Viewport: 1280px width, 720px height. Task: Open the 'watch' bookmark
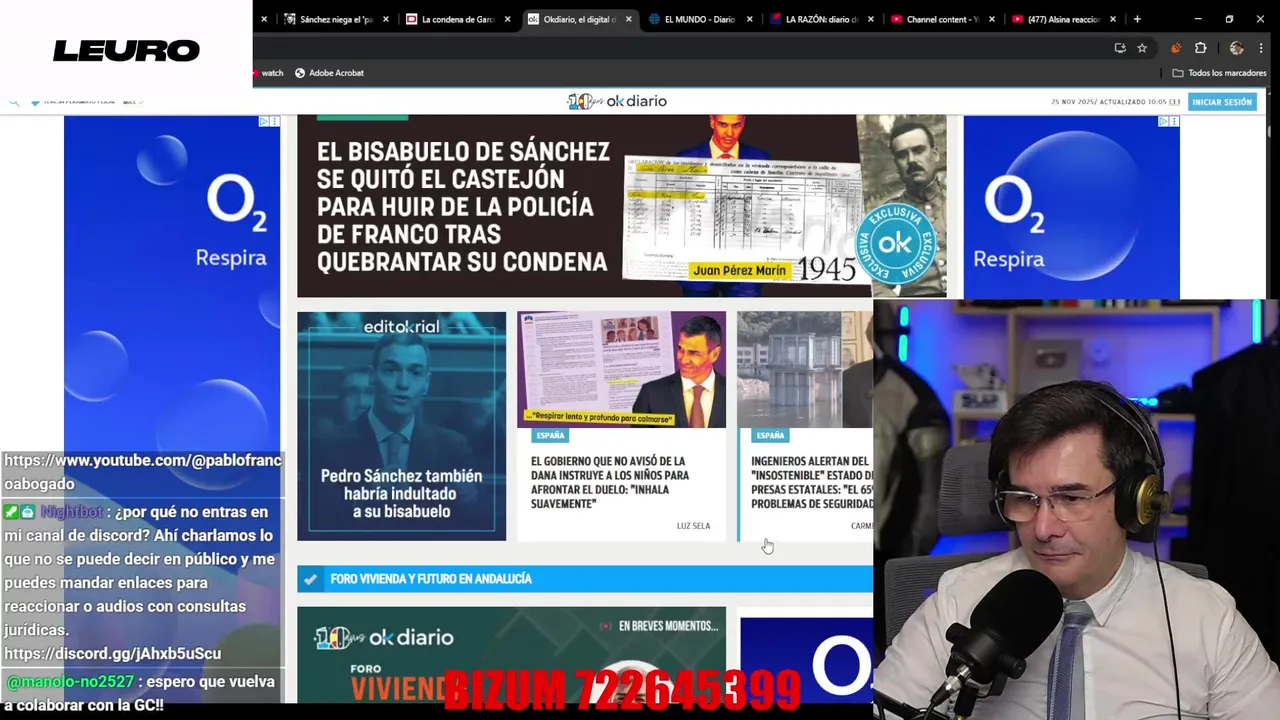click(x=268, y=73)
